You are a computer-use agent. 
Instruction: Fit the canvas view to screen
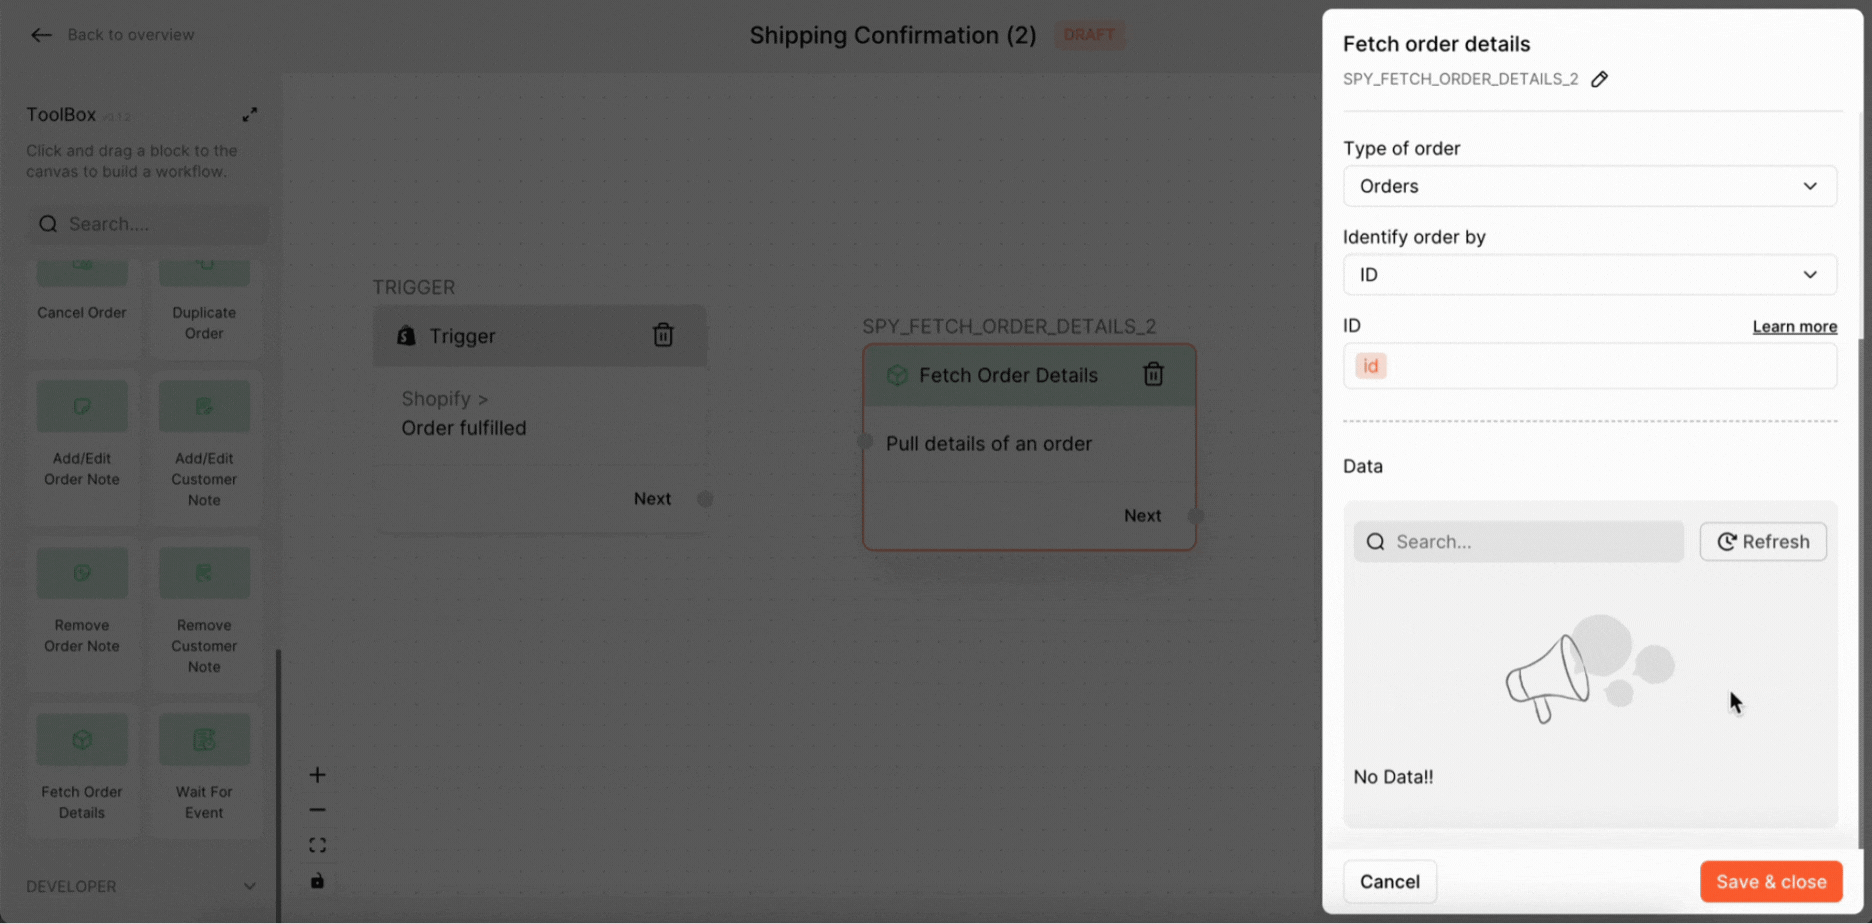(317, 846)
